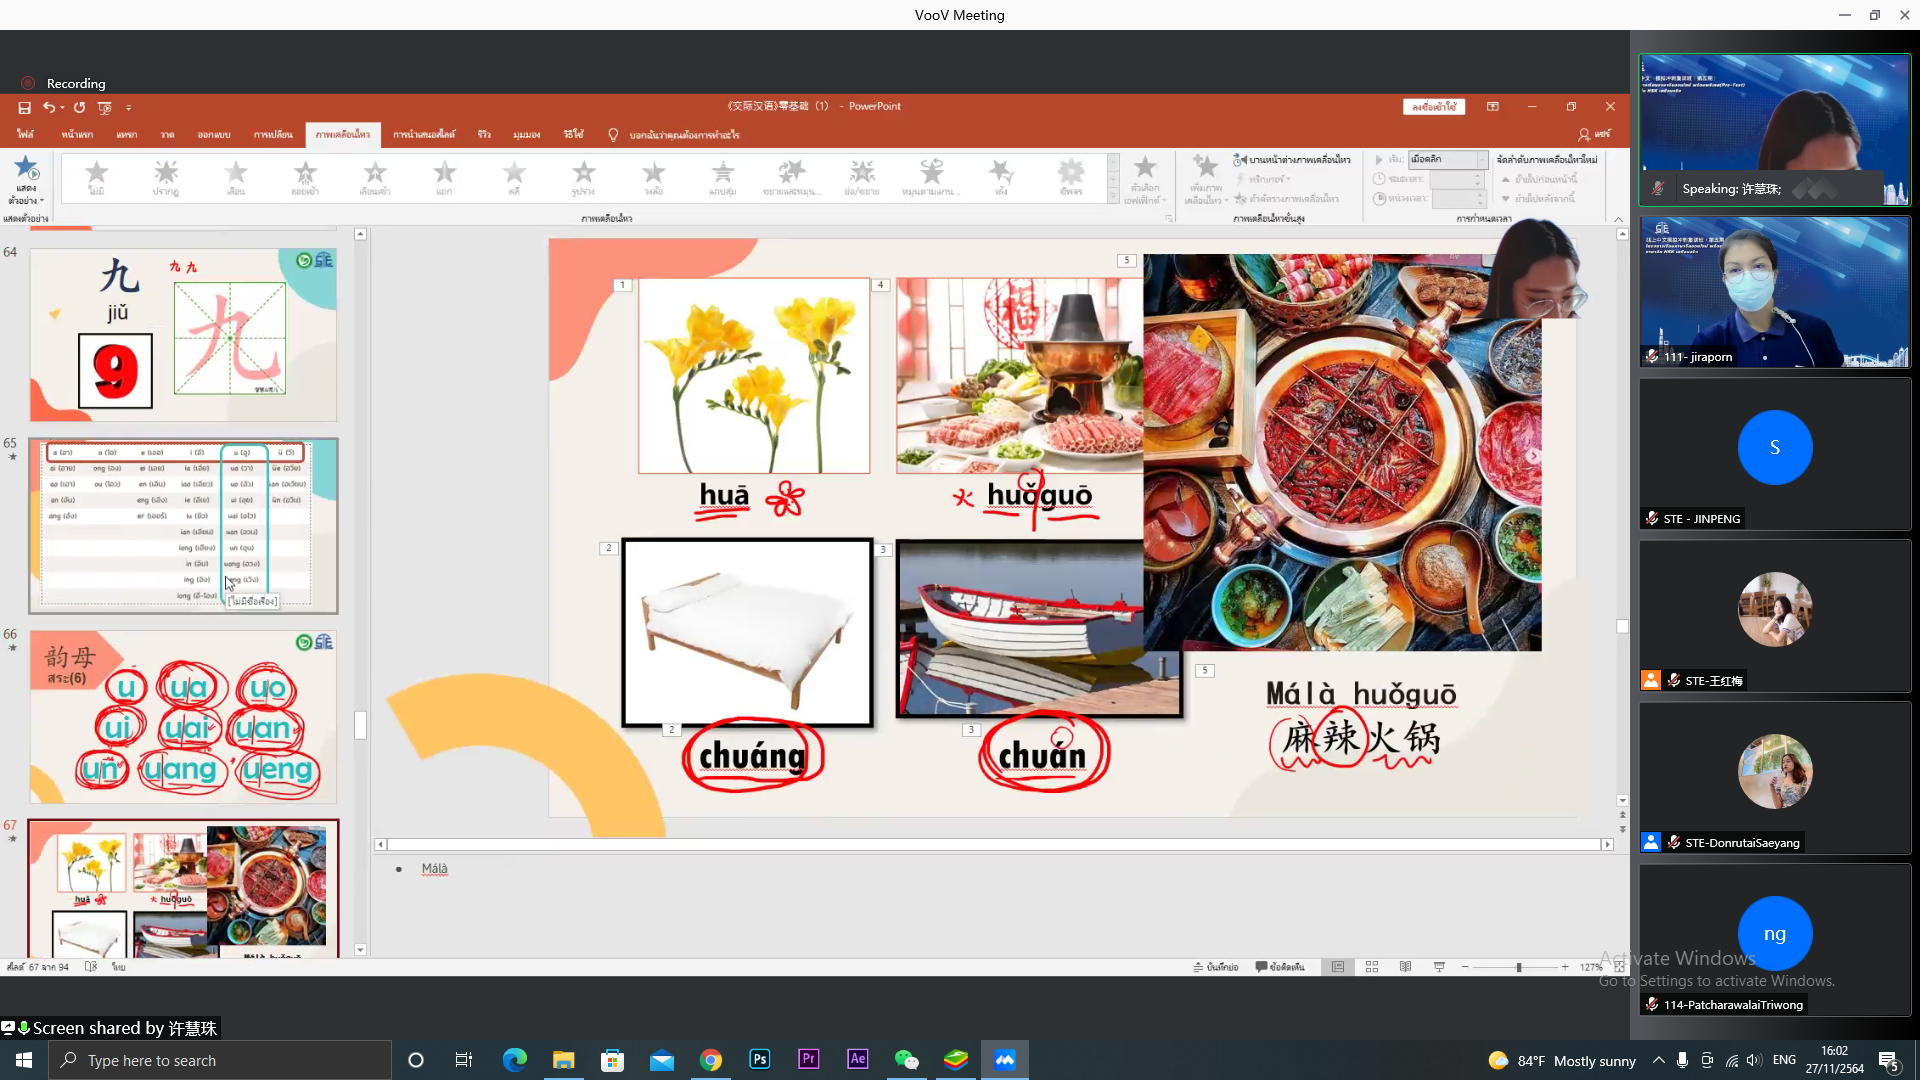
Task: Switch to Reading view
Action: click(1405, 967)
